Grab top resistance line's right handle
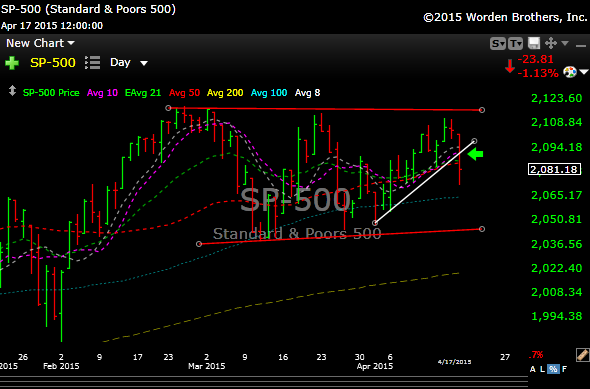This screenshot has width=590, height=389. (x=482, y=110)
